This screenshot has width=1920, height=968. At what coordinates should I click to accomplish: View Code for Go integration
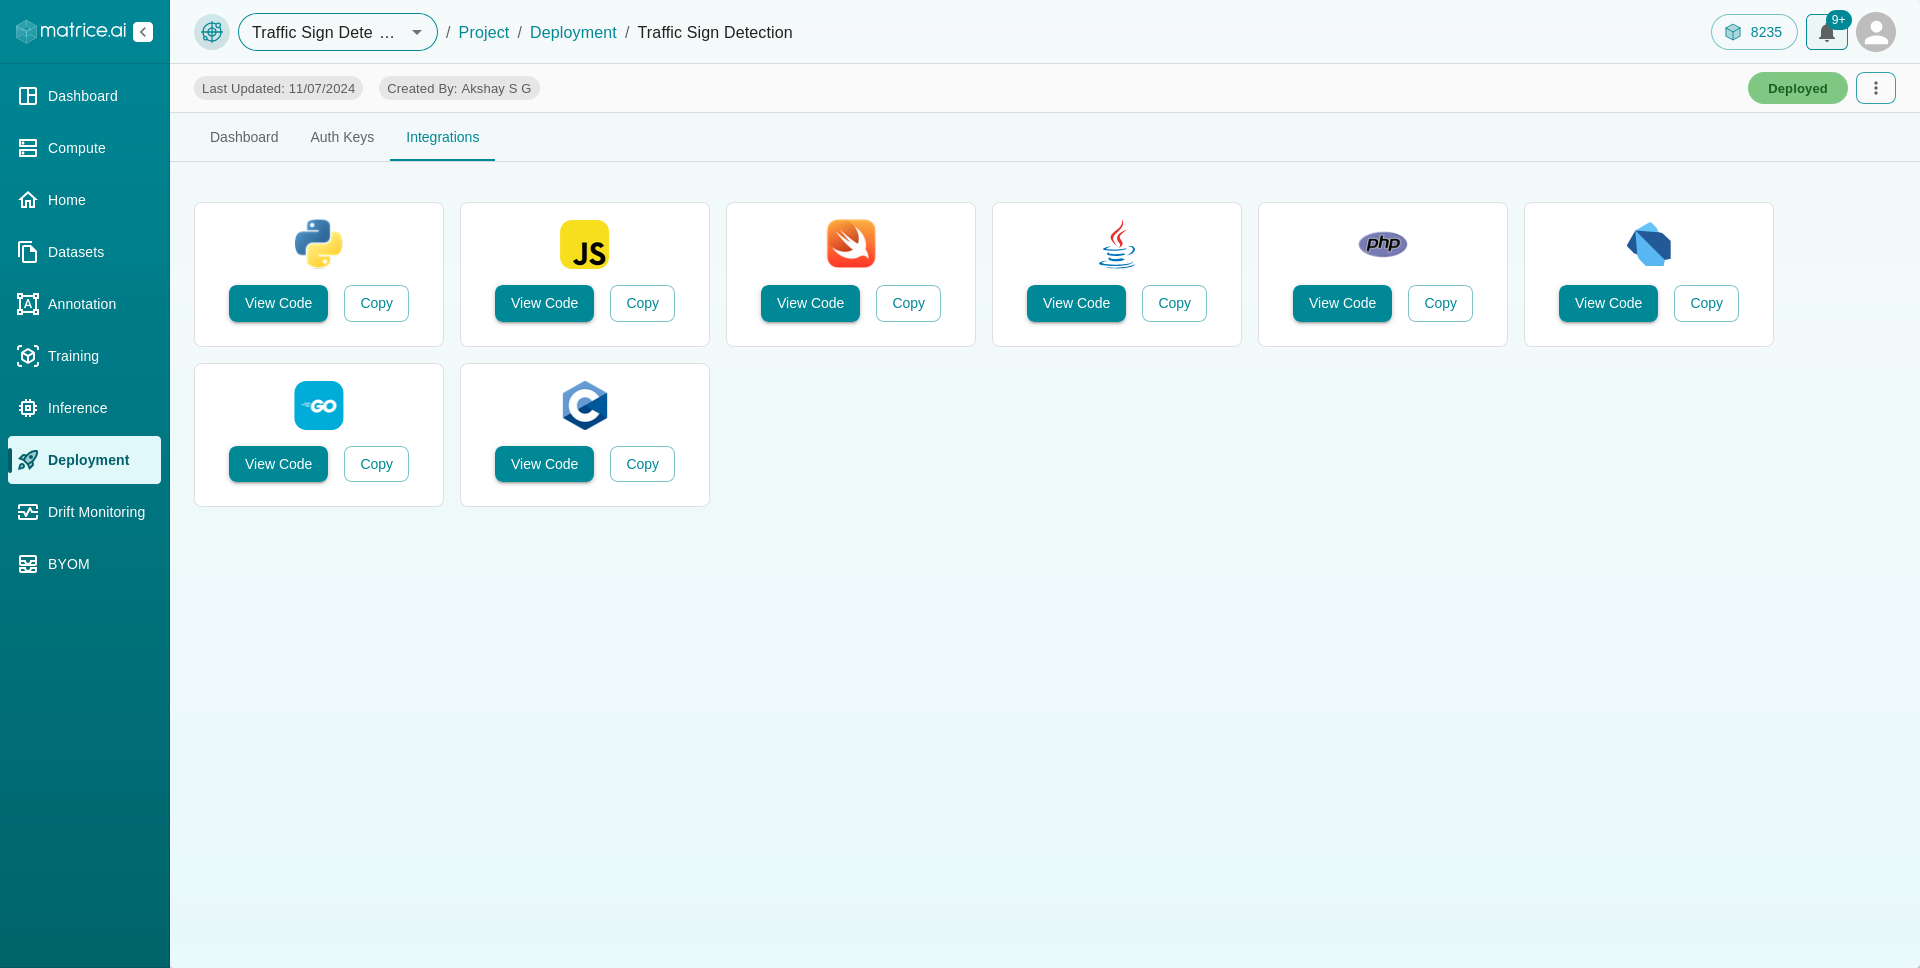(278, 464)
